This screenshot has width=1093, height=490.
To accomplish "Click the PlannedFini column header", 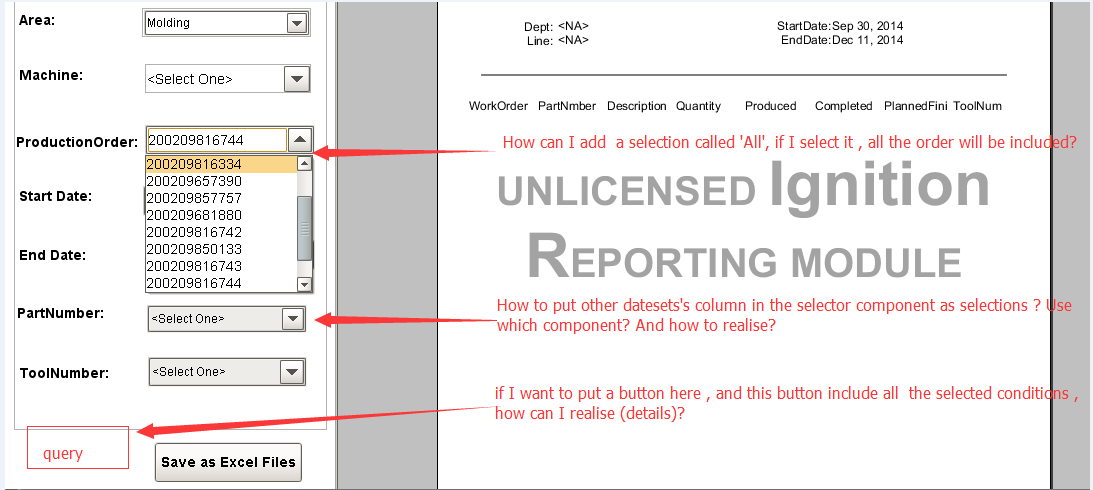I will [916, 106].
